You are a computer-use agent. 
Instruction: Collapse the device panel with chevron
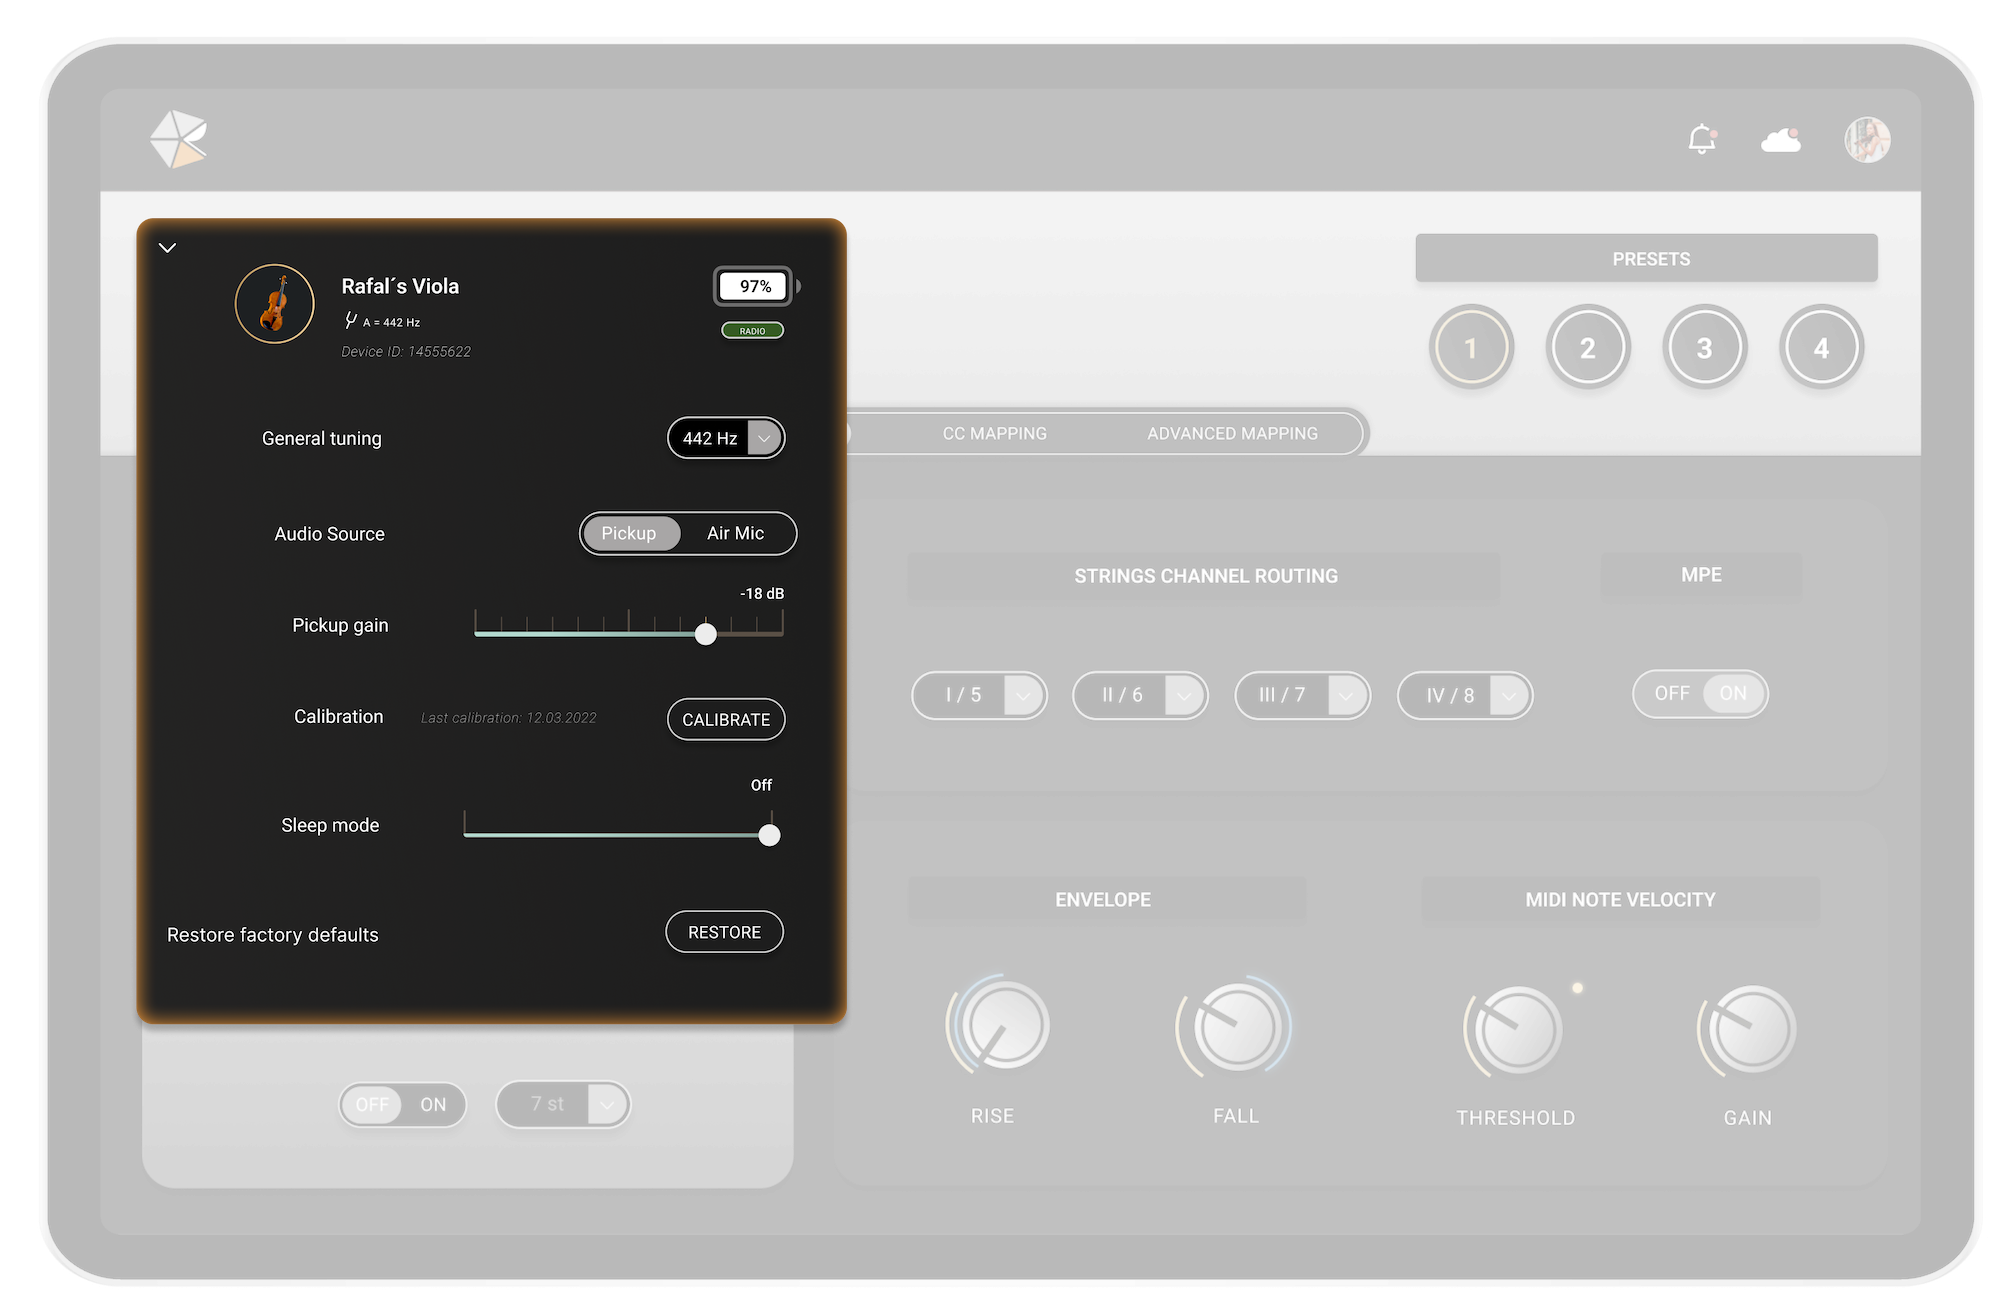[x=167, y=248]
